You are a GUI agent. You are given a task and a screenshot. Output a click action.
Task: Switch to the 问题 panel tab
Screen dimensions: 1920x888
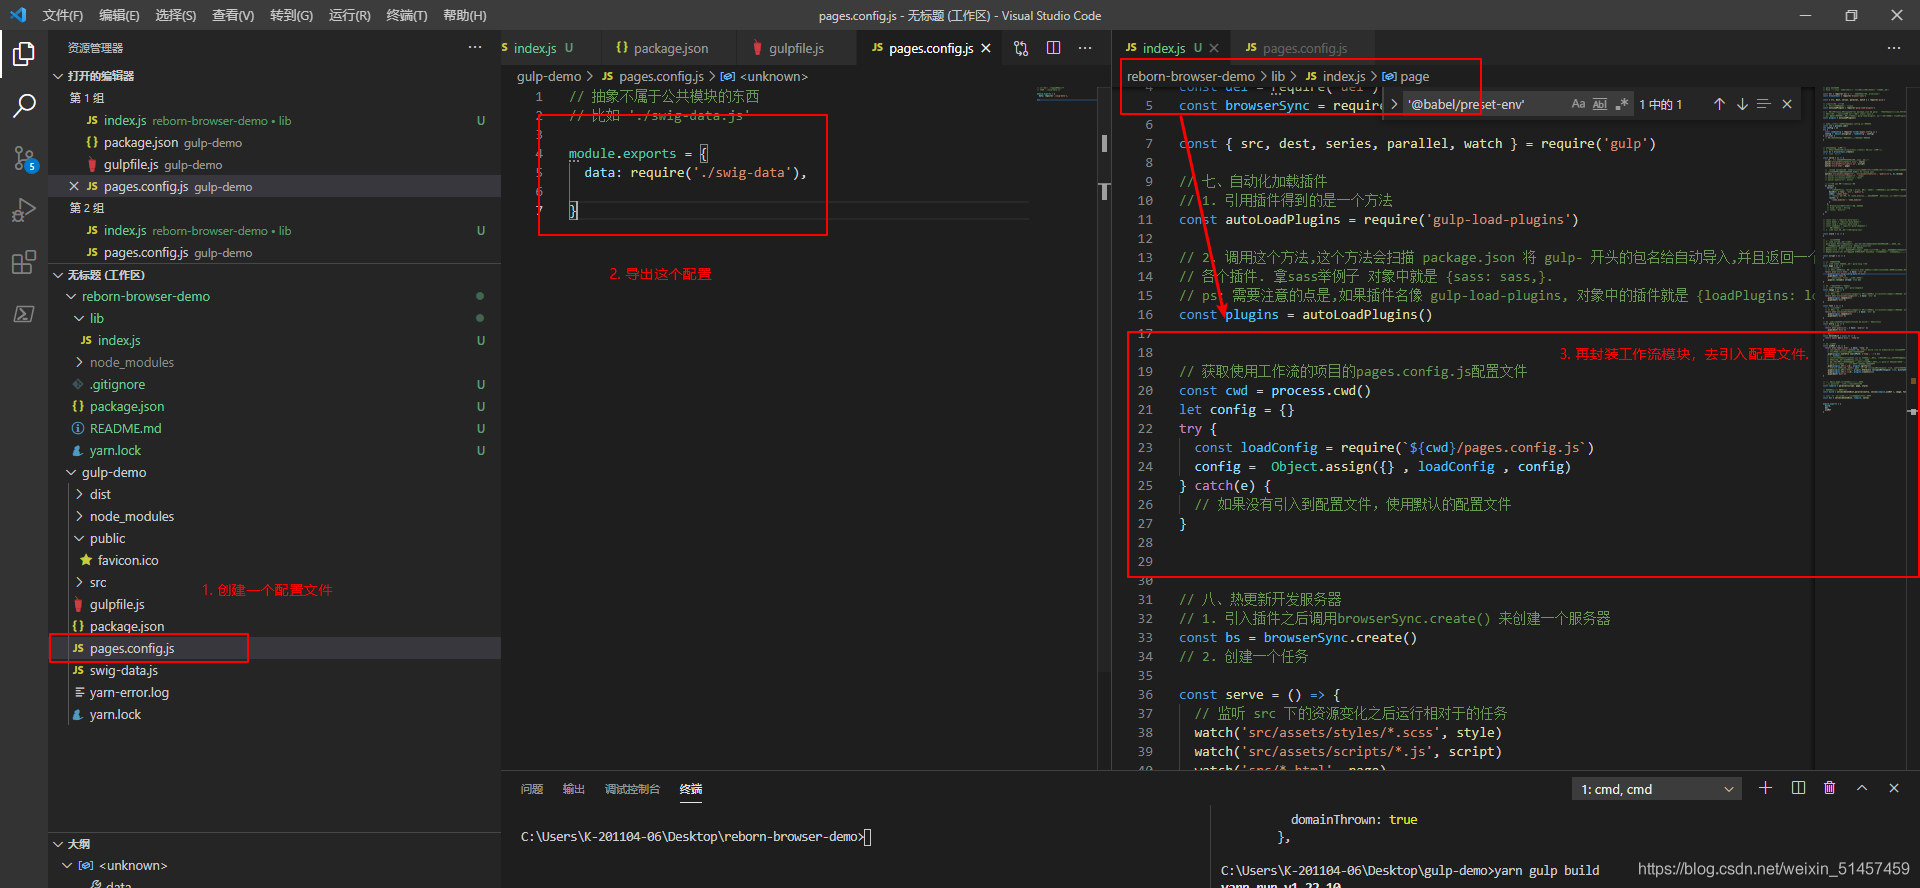pyautogui.click(x=532, y=789)
